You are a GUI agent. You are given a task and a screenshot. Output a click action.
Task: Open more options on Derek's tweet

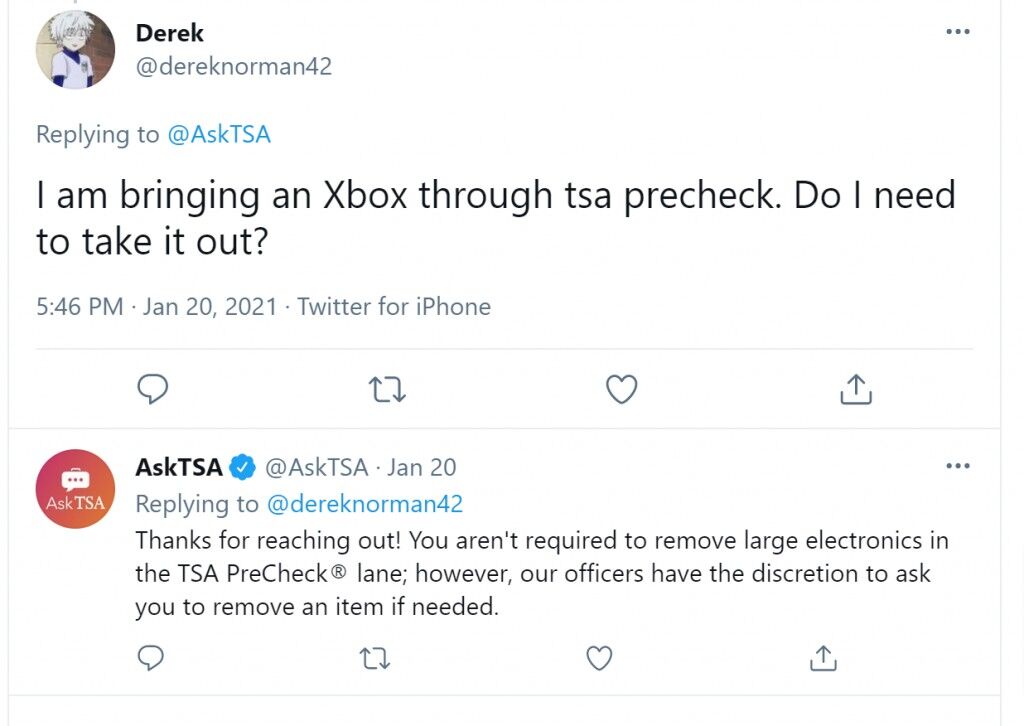[x=957, y=31]
